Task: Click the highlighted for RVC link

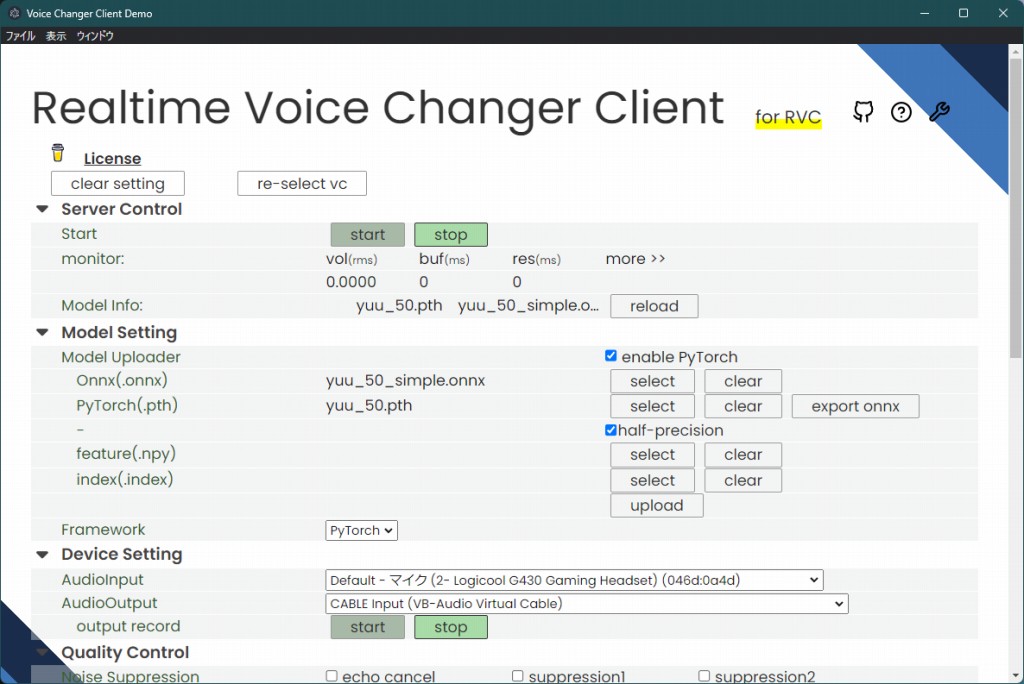Action: coord(788,117)
